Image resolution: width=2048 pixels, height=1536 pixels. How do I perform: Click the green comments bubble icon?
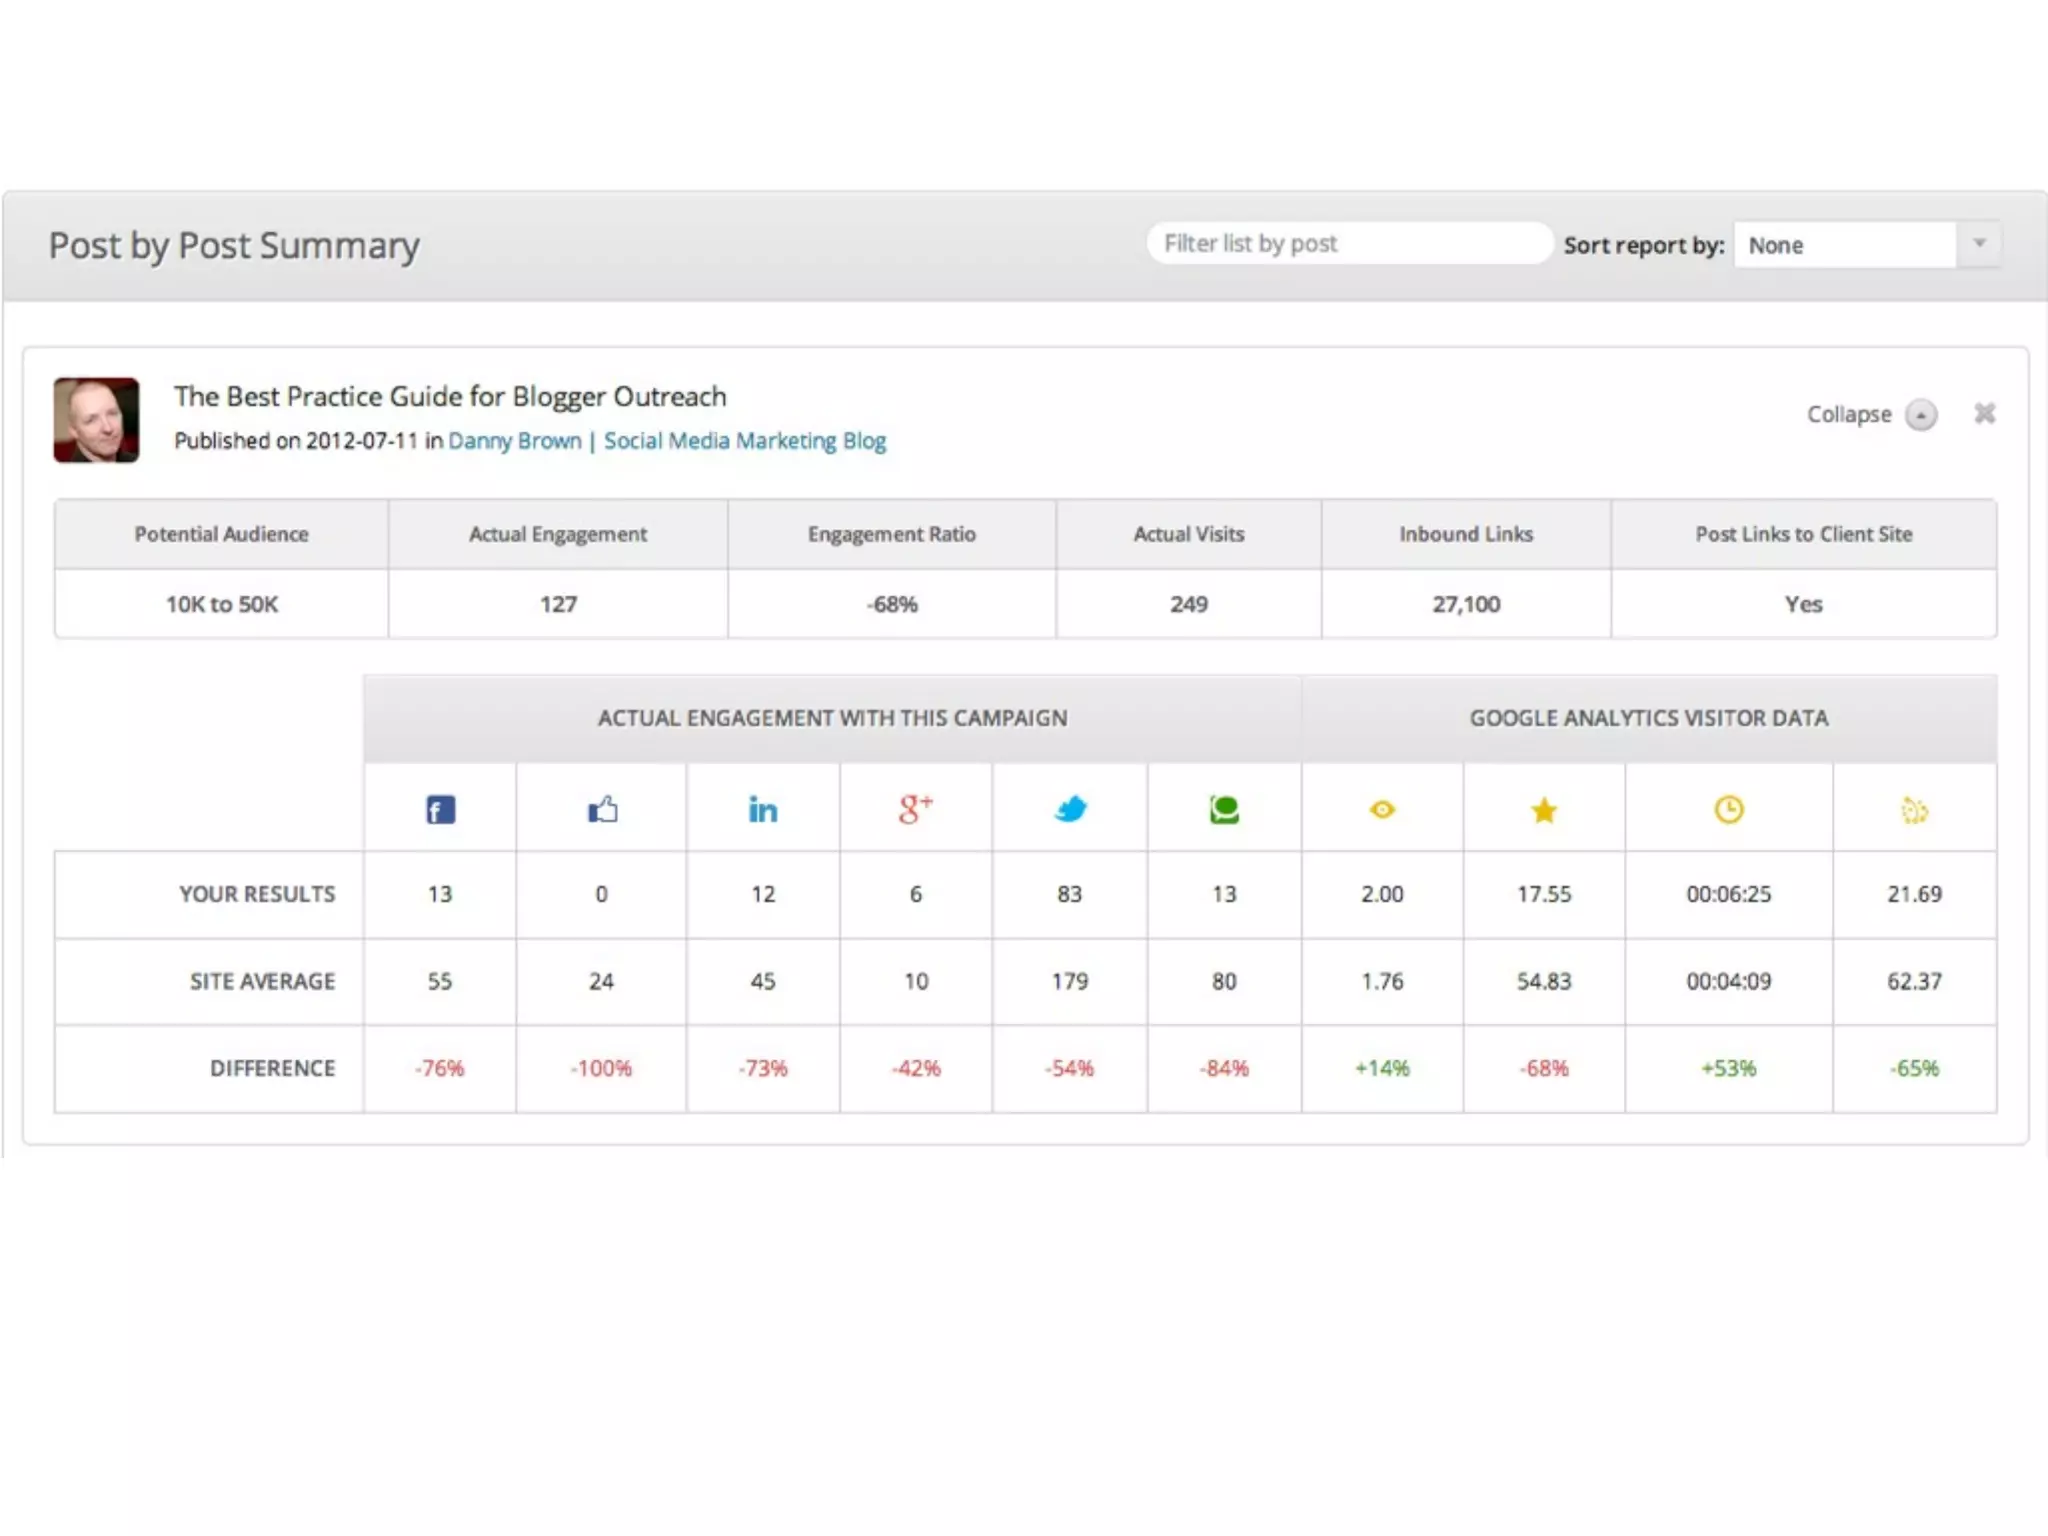1224,809
